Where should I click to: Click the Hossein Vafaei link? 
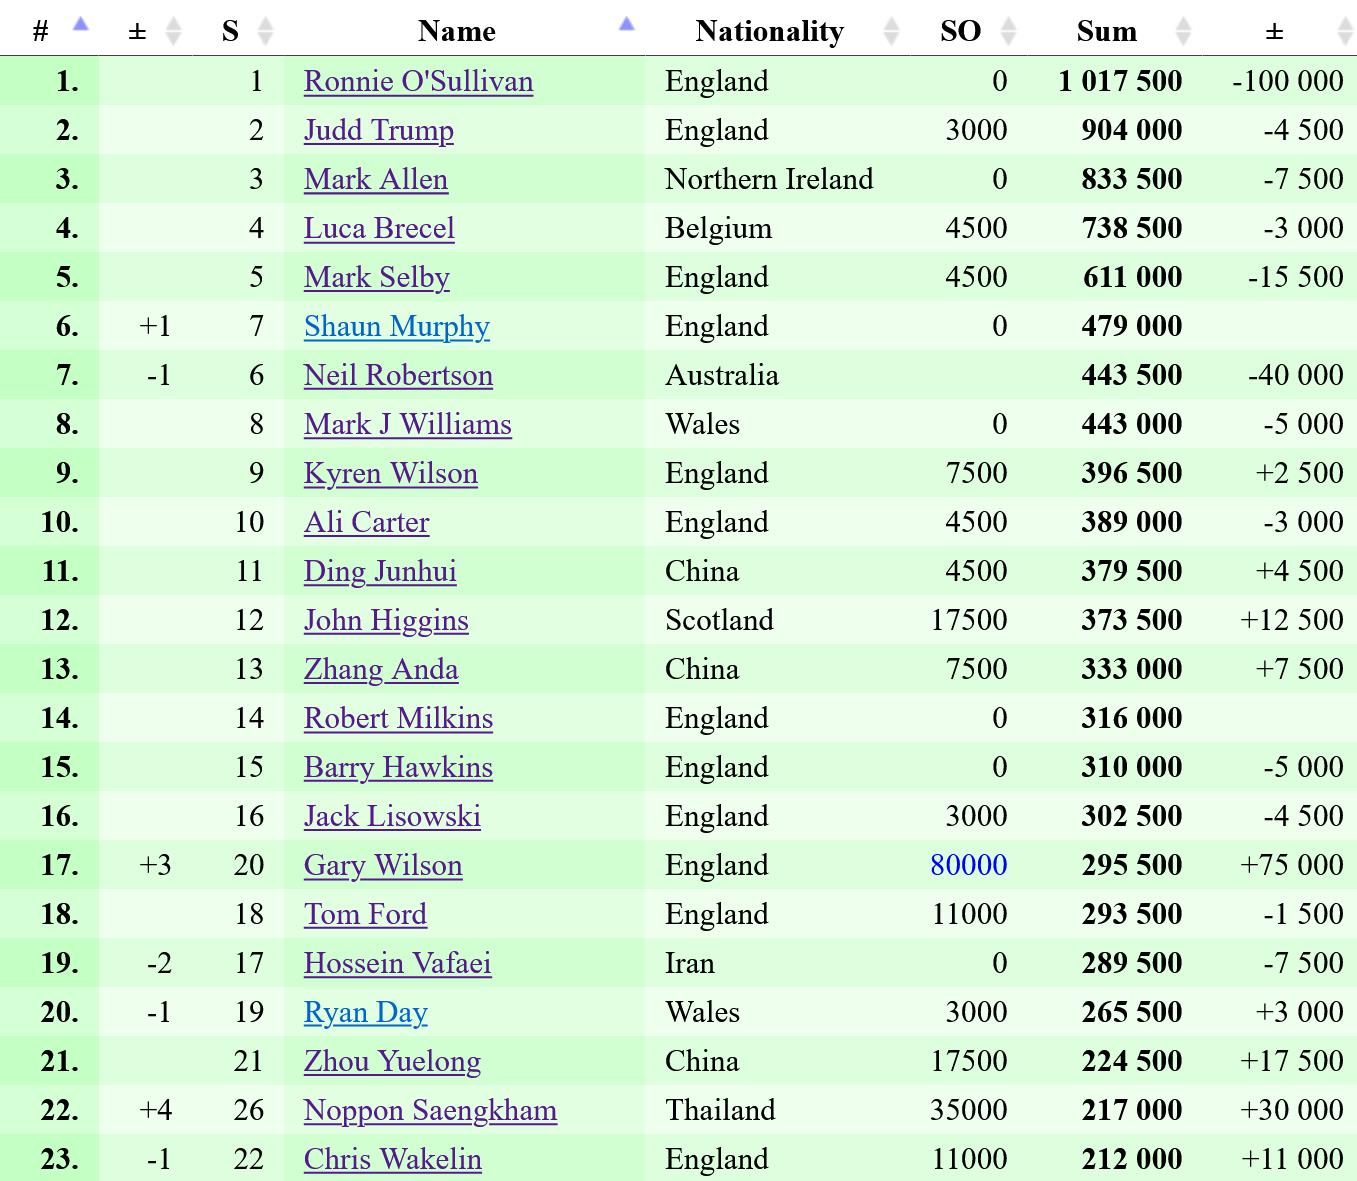[x=397, y=963]
